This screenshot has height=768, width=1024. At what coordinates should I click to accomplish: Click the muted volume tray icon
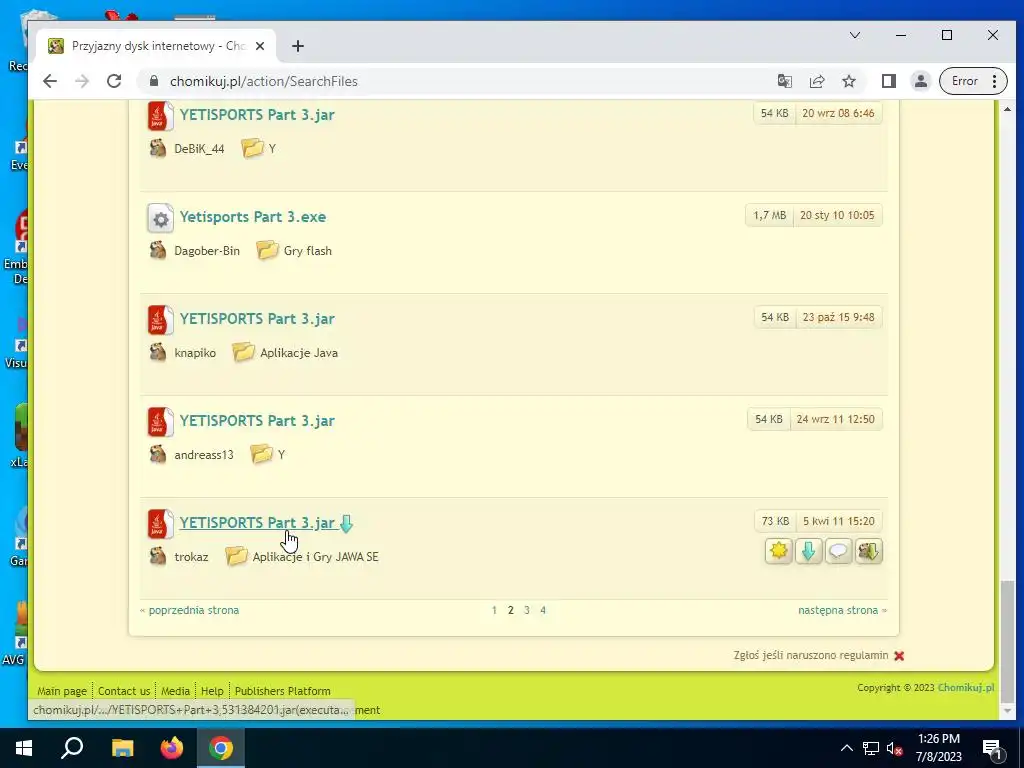click(x=894, y=748)
